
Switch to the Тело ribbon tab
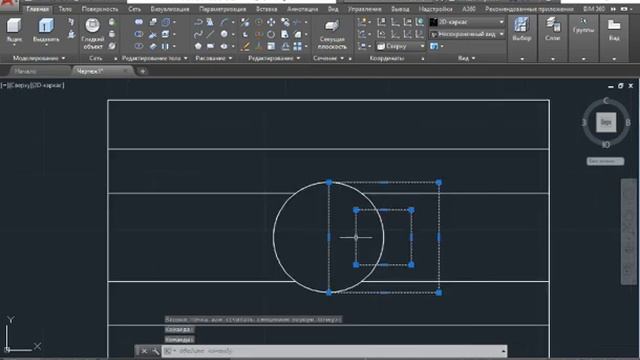pos(64,9)
